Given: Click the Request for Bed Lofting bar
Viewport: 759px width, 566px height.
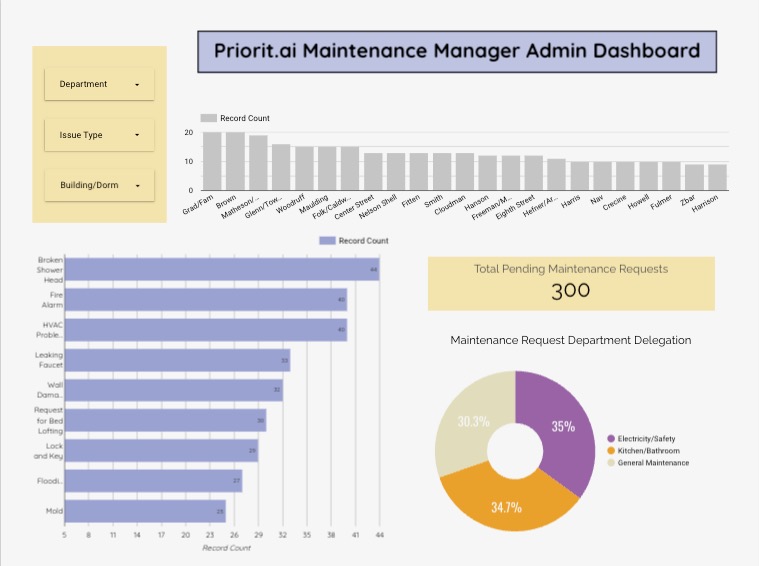Looking at the screenshot, I should click(166, 420).
